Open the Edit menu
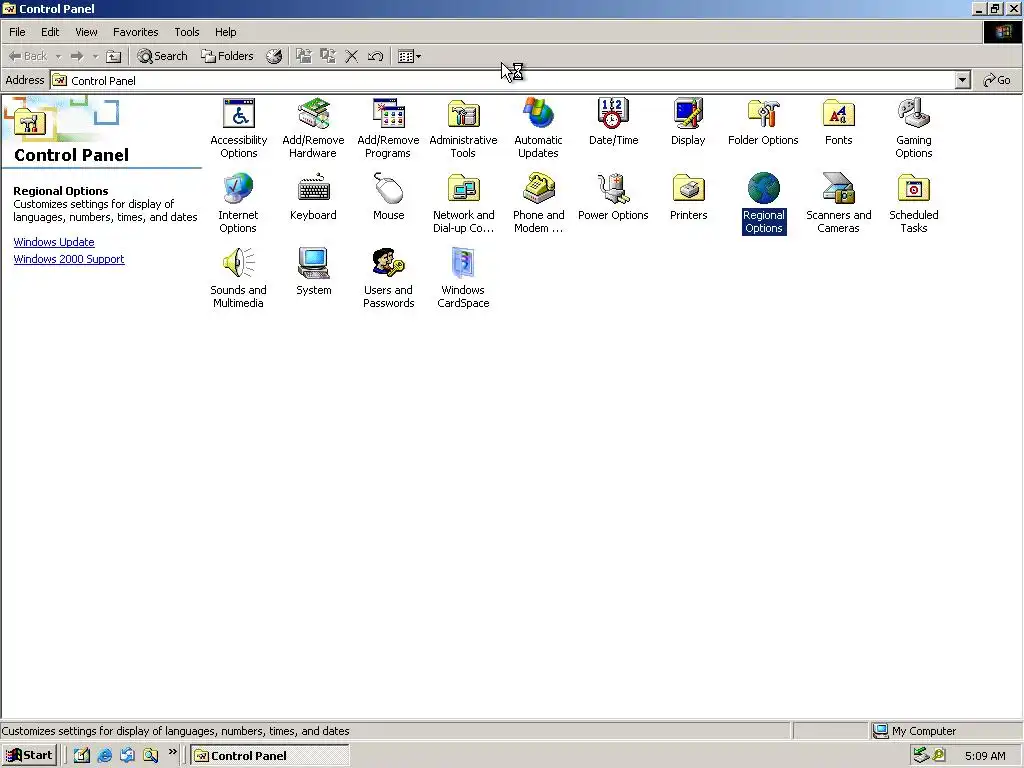 (50, 32)
